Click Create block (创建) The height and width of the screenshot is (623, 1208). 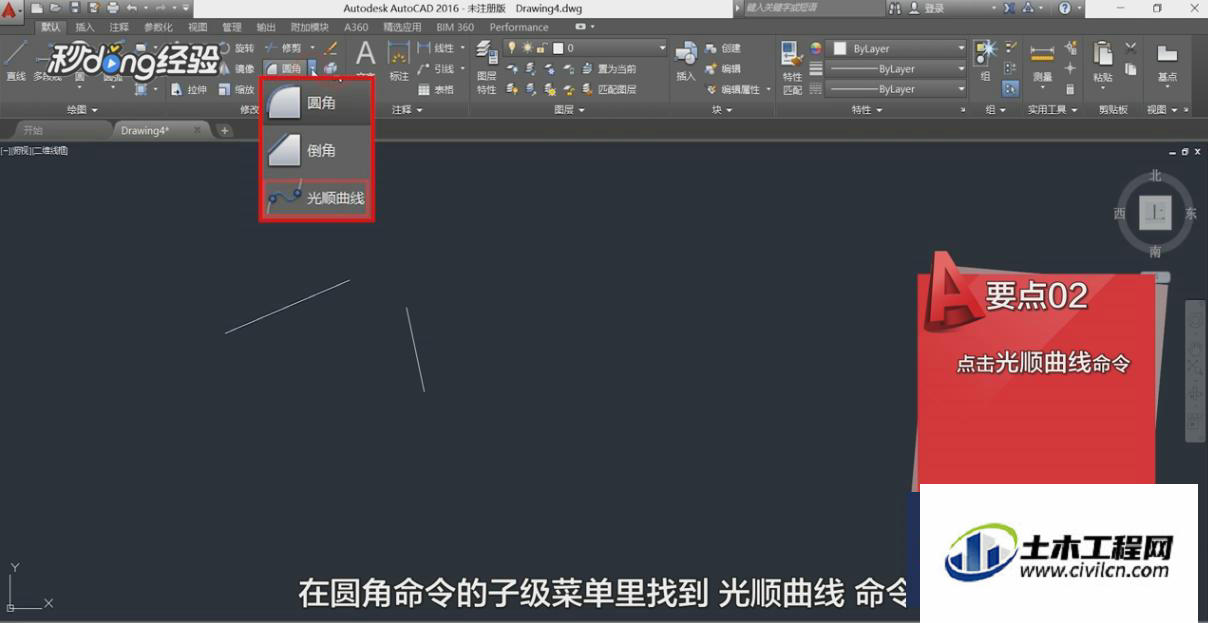click(723, 48)
